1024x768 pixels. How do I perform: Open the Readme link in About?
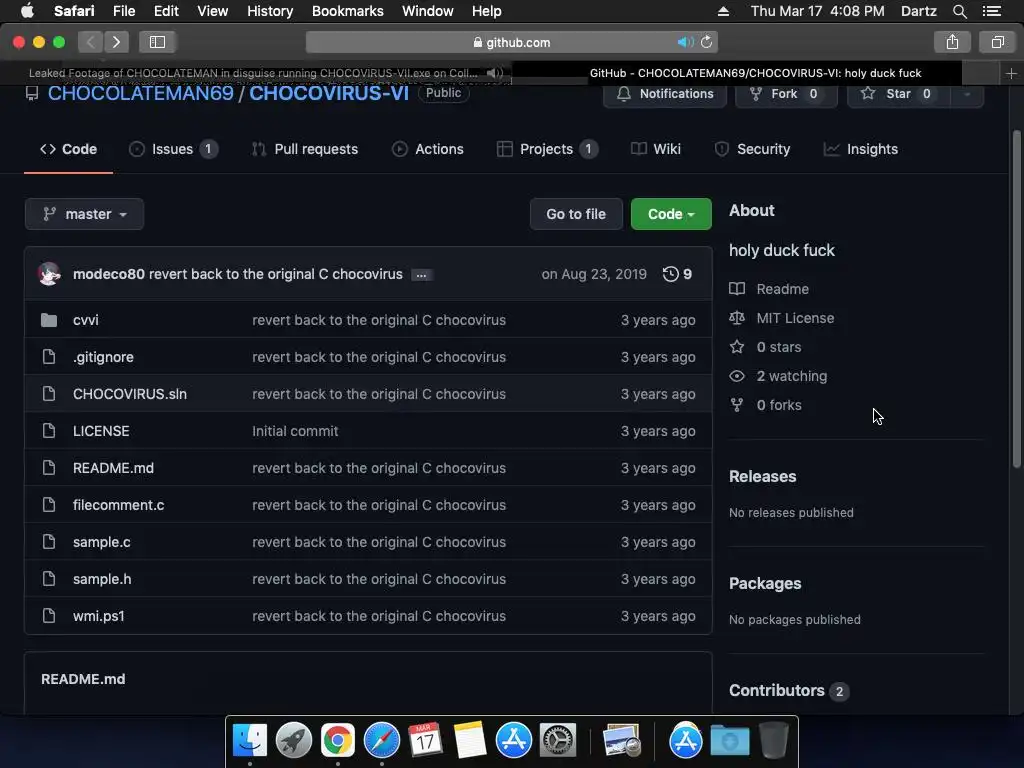coord(782,289)
